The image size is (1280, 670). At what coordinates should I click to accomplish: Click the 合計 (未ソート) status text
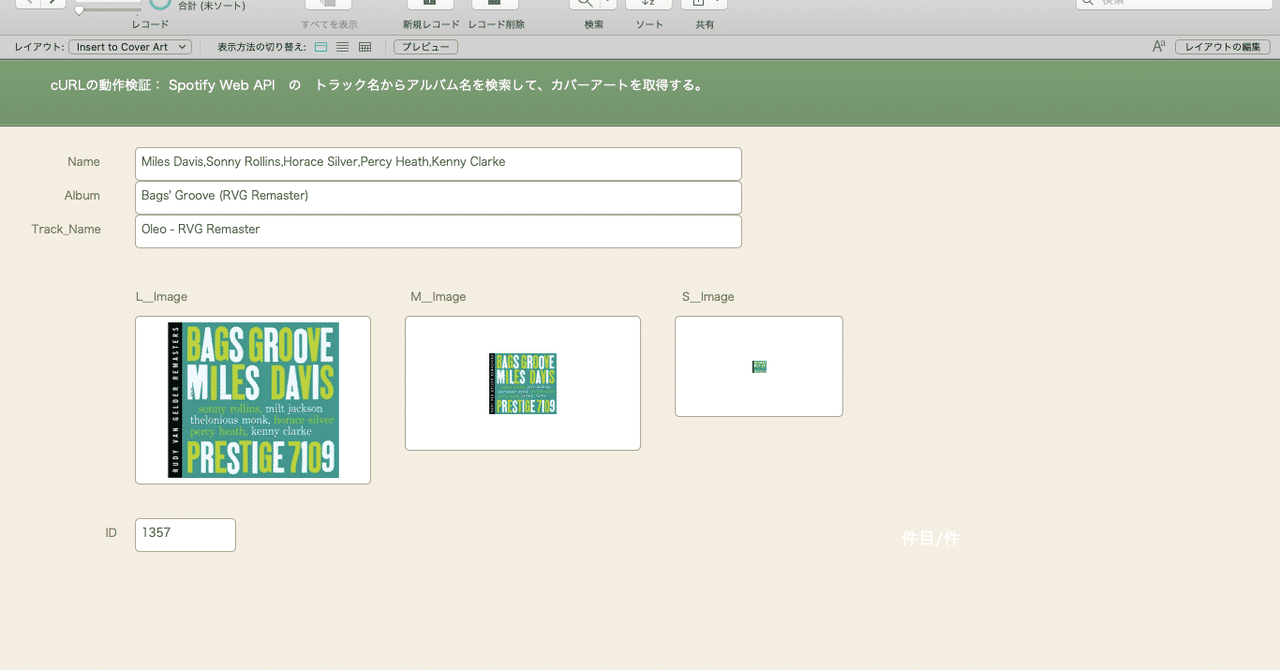click(212, 5)
